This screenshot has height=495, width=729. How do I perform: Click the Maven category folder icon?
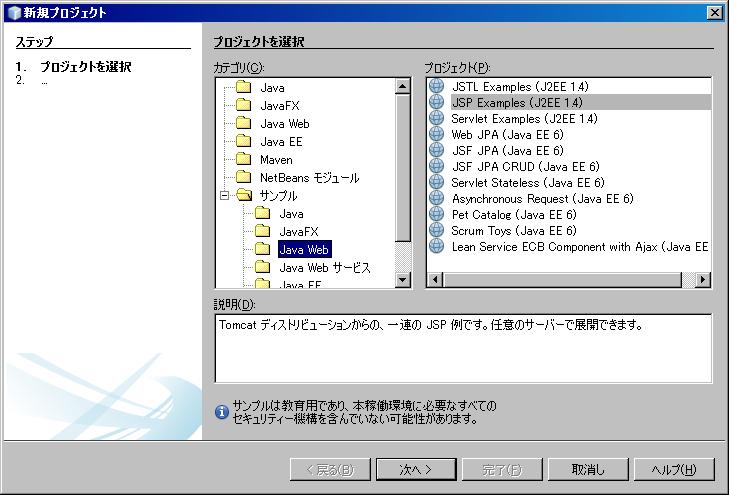[244, 159]
